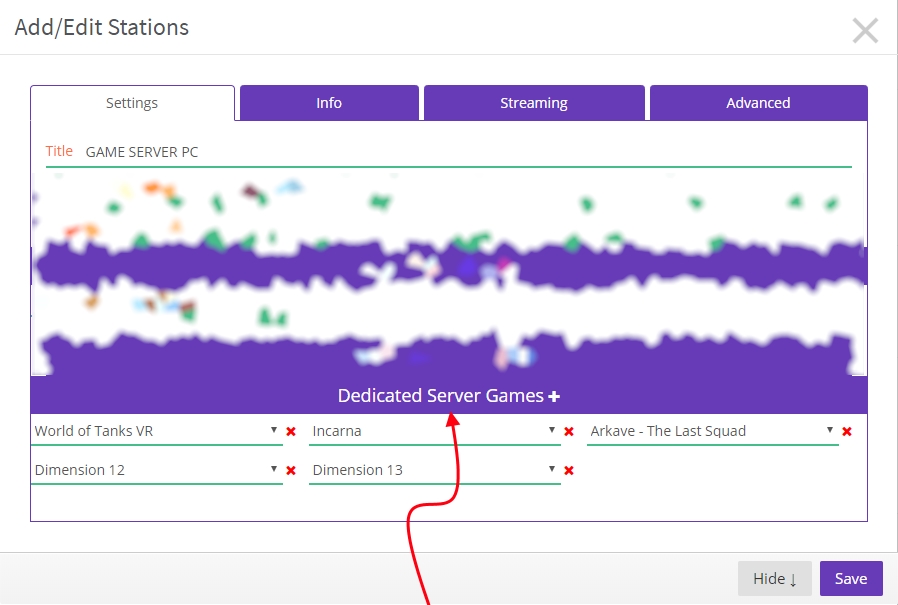
Task: Delete the Dimension 13 game entry
Action: [569, 471]
